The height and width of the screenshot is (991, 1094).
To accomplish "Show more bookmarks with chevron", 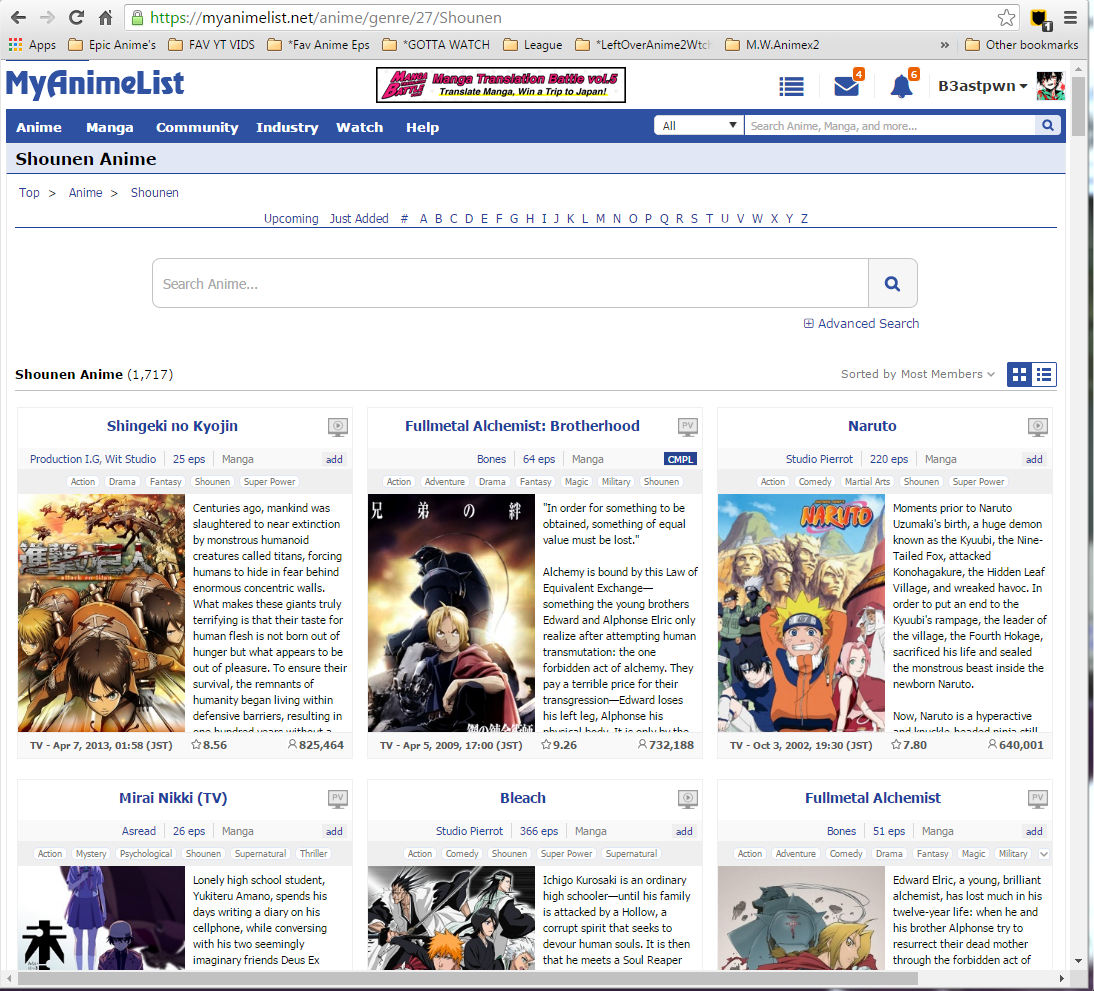I will coord(945,45).
